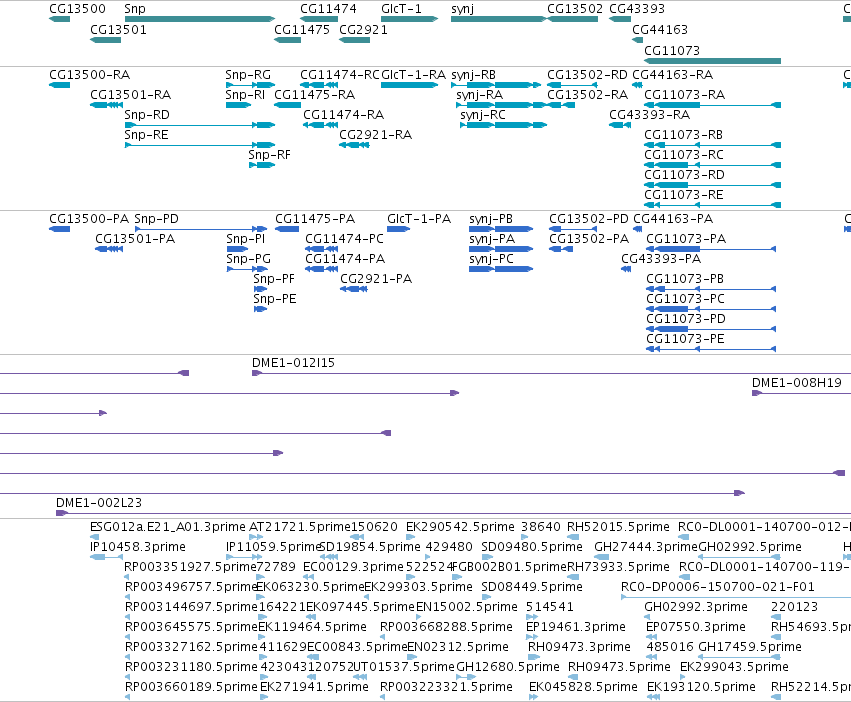Click the RC0-DP0006-150700-021-F01 EST label
851x702 pixels.
(x=717, y=587)
